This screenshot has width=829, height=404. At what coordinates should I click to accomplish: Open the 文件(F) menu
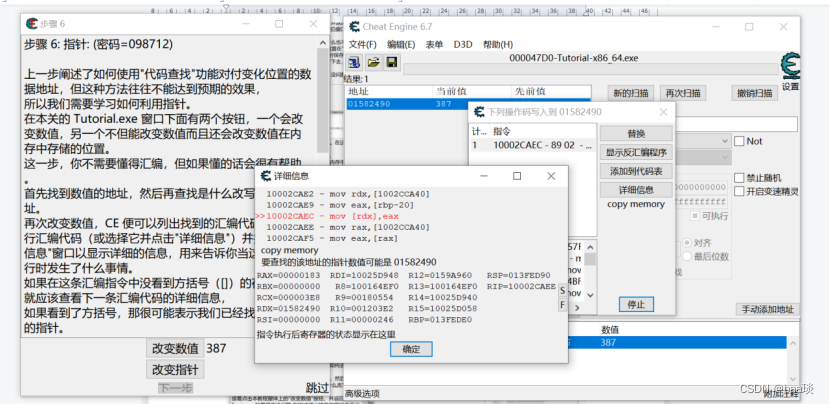(363, 44)
